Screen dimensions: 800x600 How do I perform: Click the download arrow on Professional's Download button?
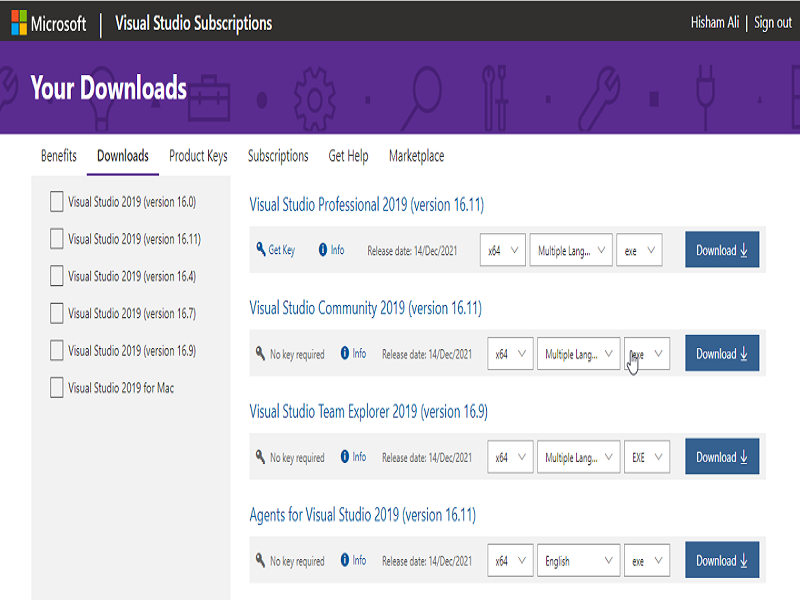point(745,250)
